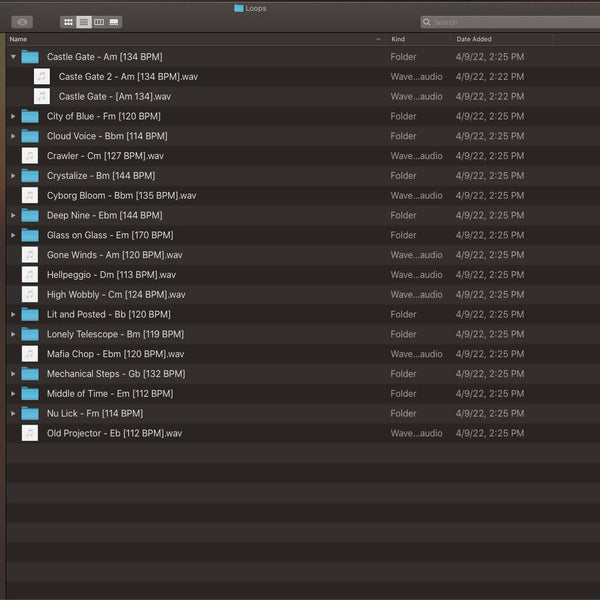This screenshot has height=600, width=600.
Task: Select Old Projector - Eb wav file
Action: (114, 433)
